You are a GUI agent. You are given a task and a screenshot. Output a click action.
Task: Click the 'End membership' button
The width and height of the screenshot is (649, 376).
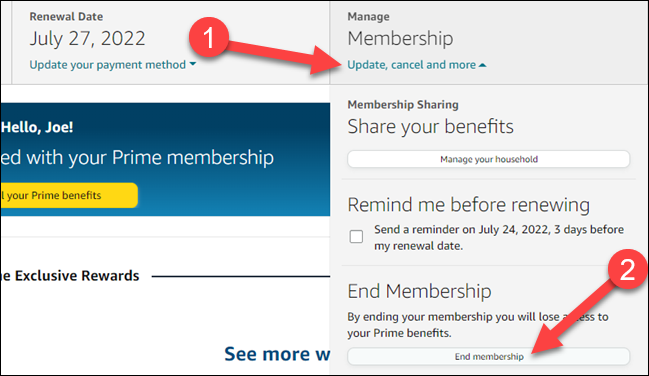[x=489, y=357]
